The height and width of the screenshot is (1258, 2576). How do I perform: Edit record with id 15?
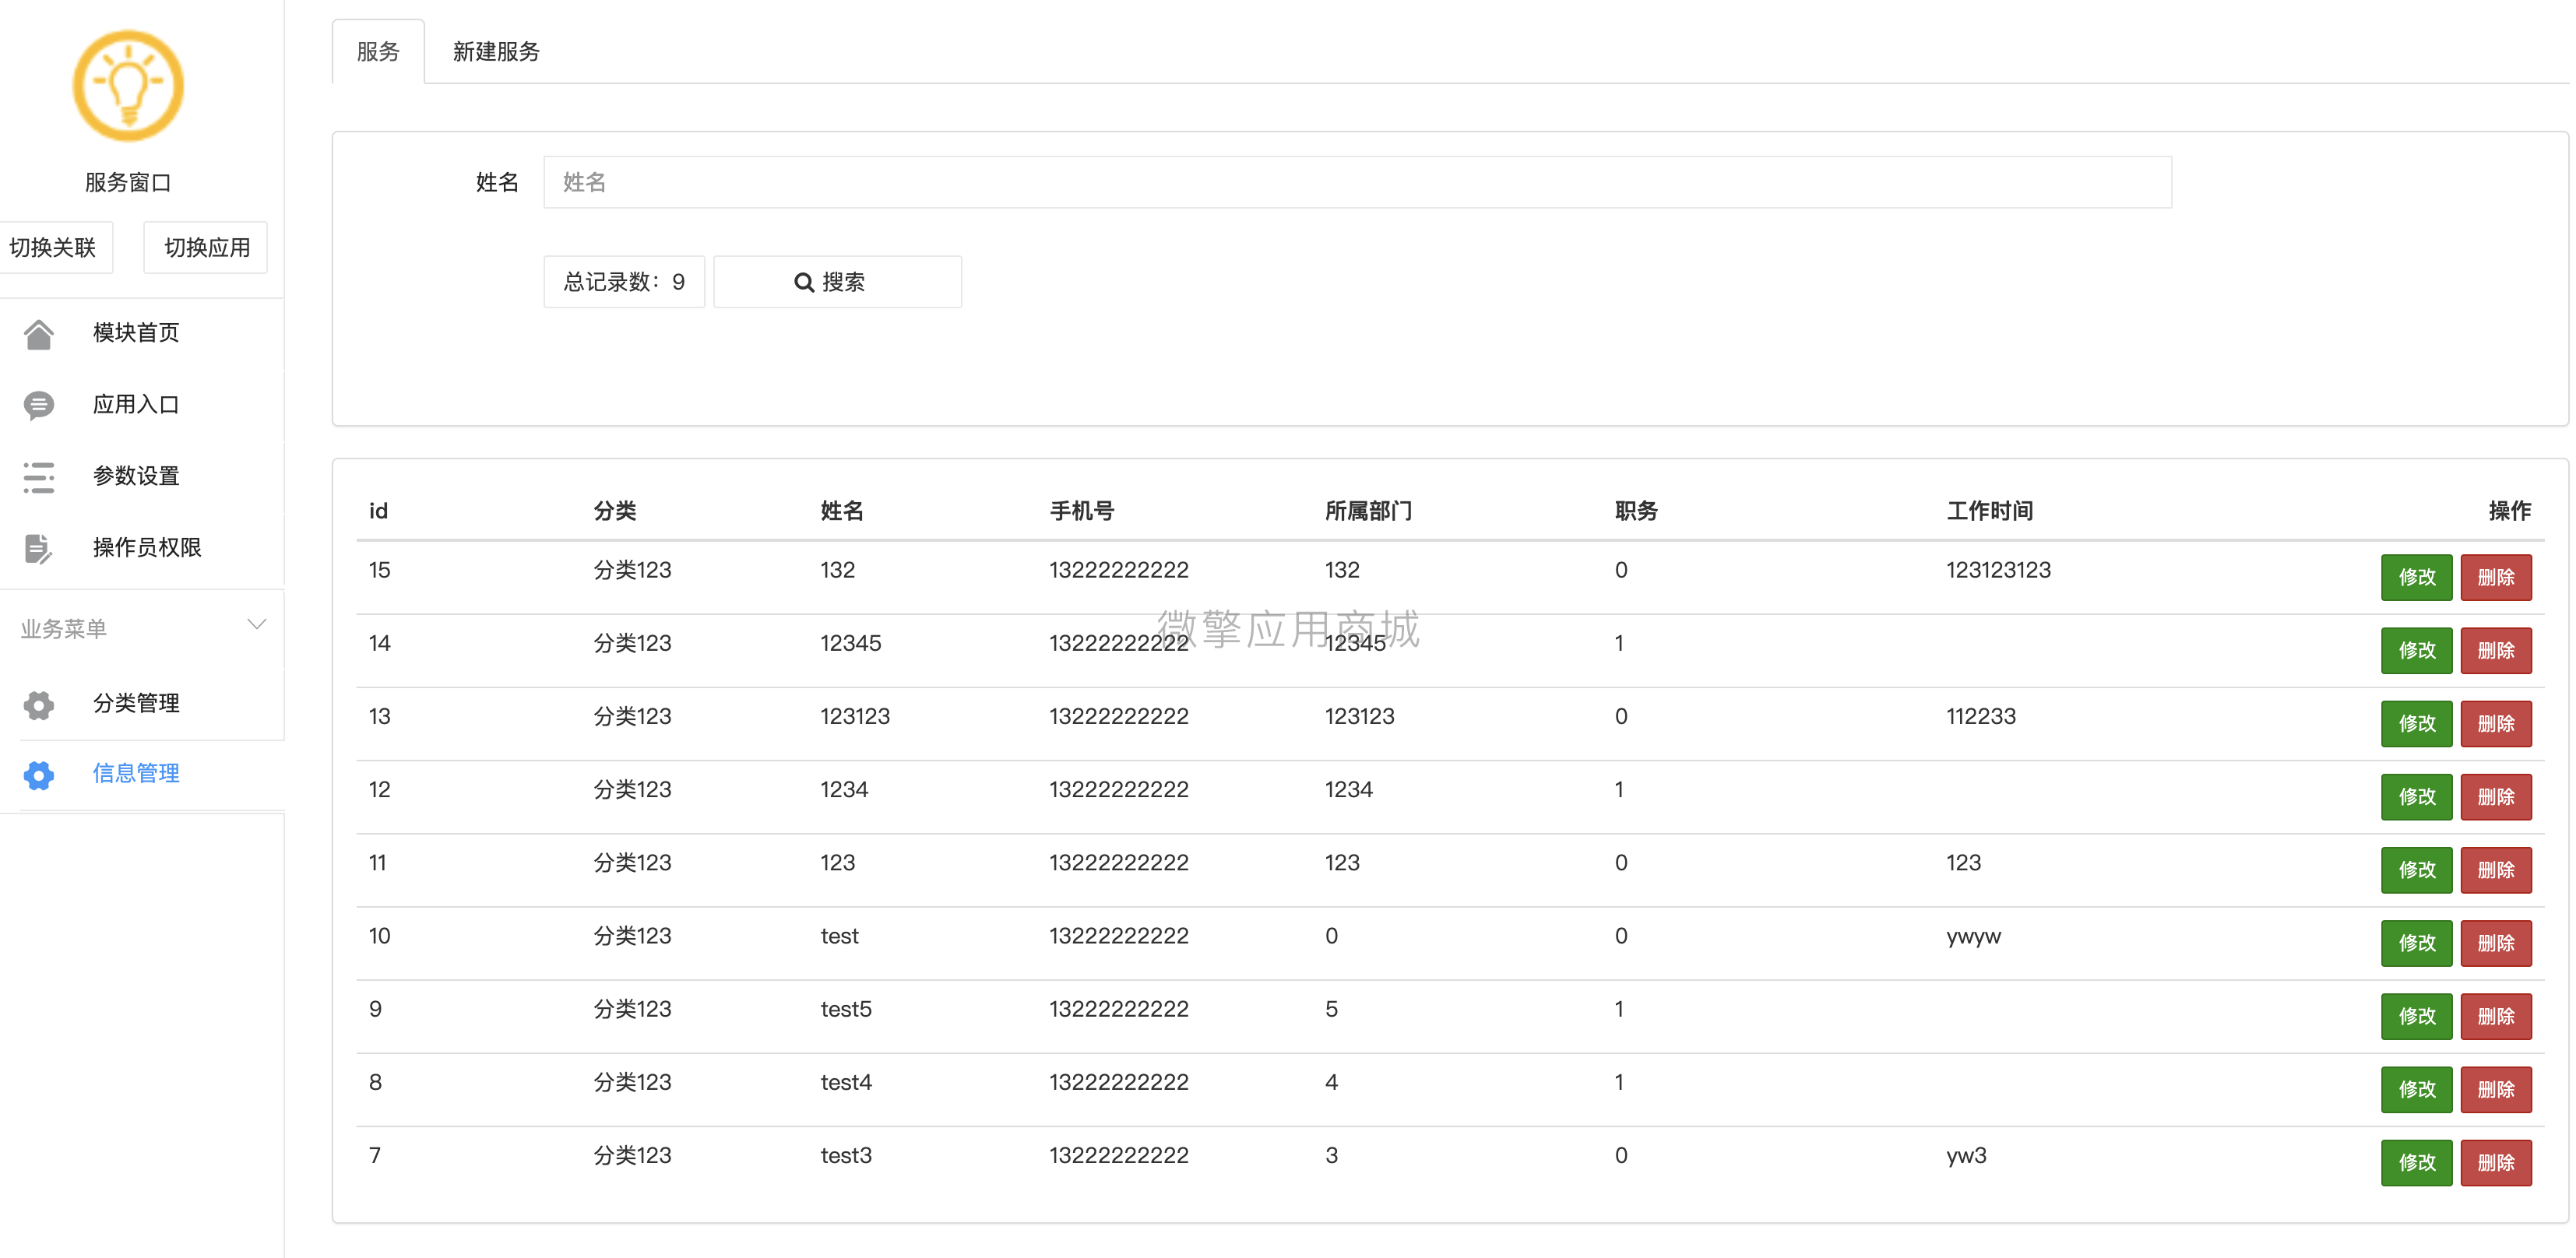pos(2416,577)
